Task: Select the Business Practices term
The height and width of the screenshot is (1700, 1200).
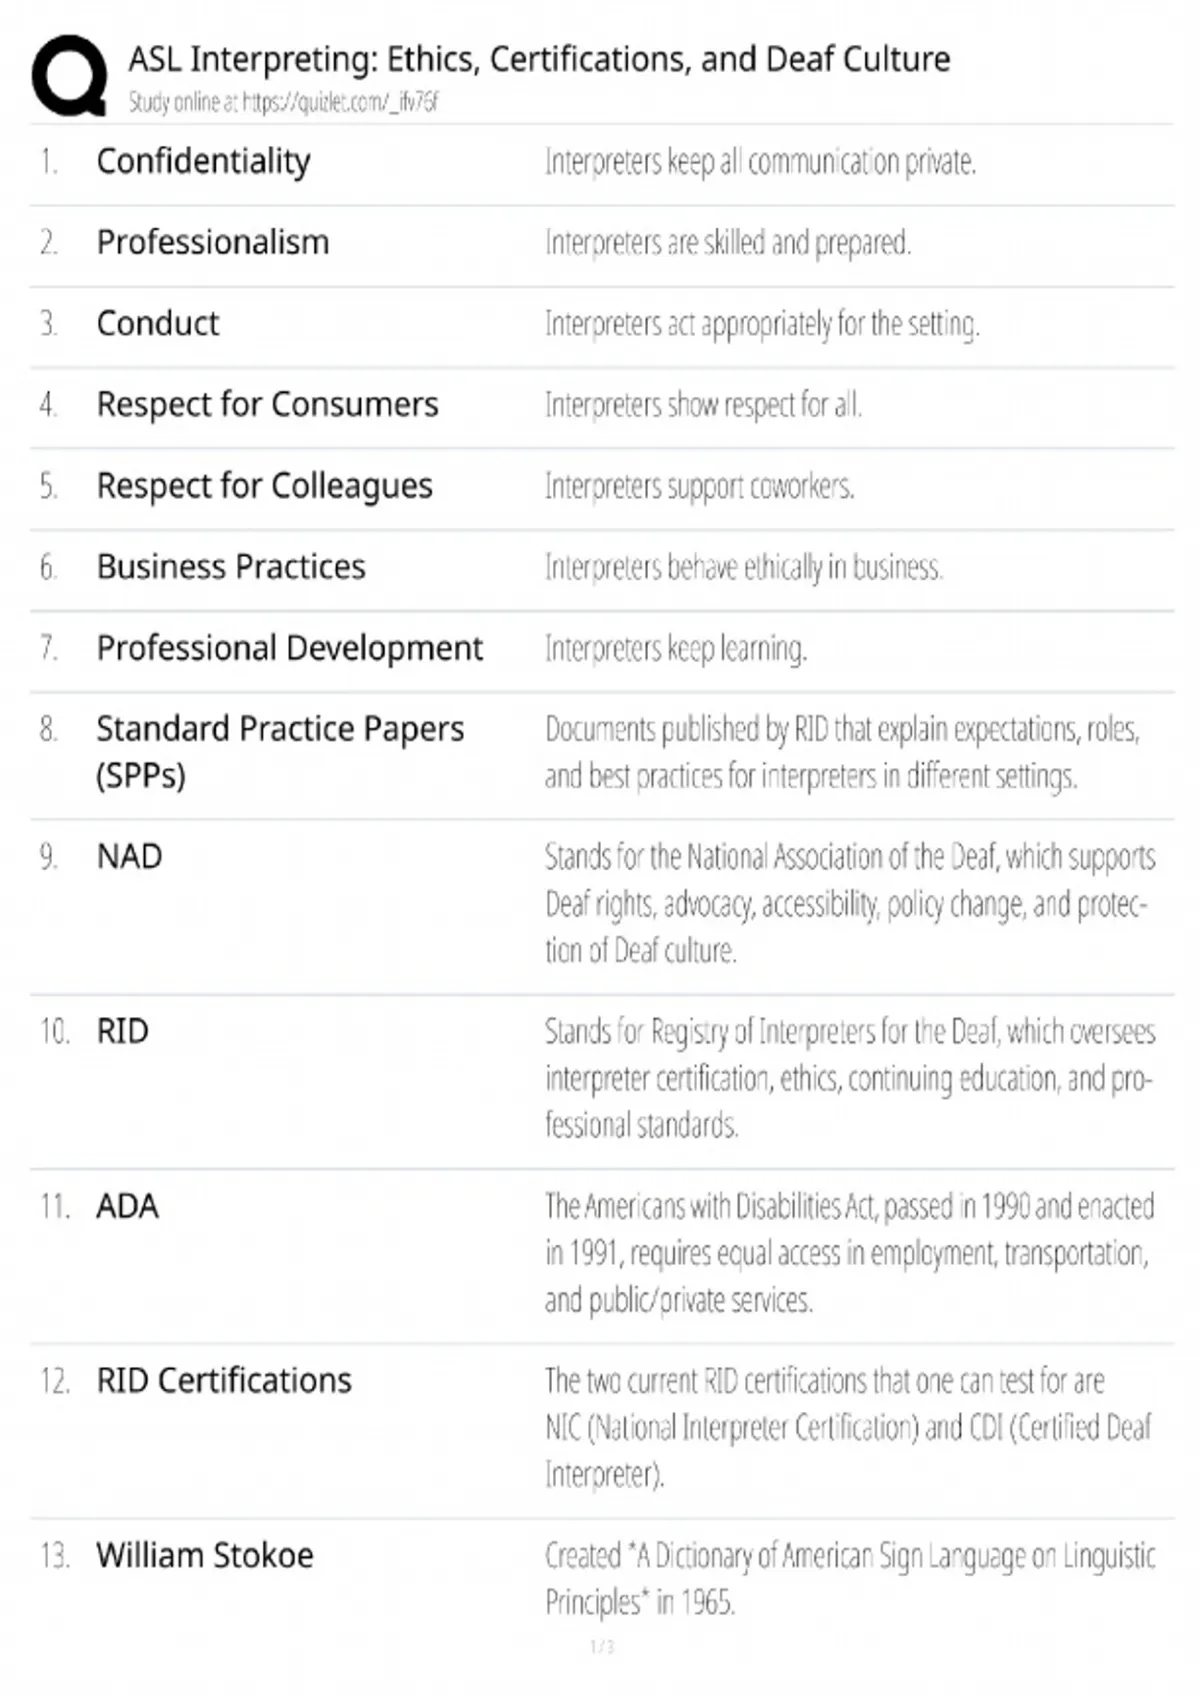Action: [x=231, y=567]
